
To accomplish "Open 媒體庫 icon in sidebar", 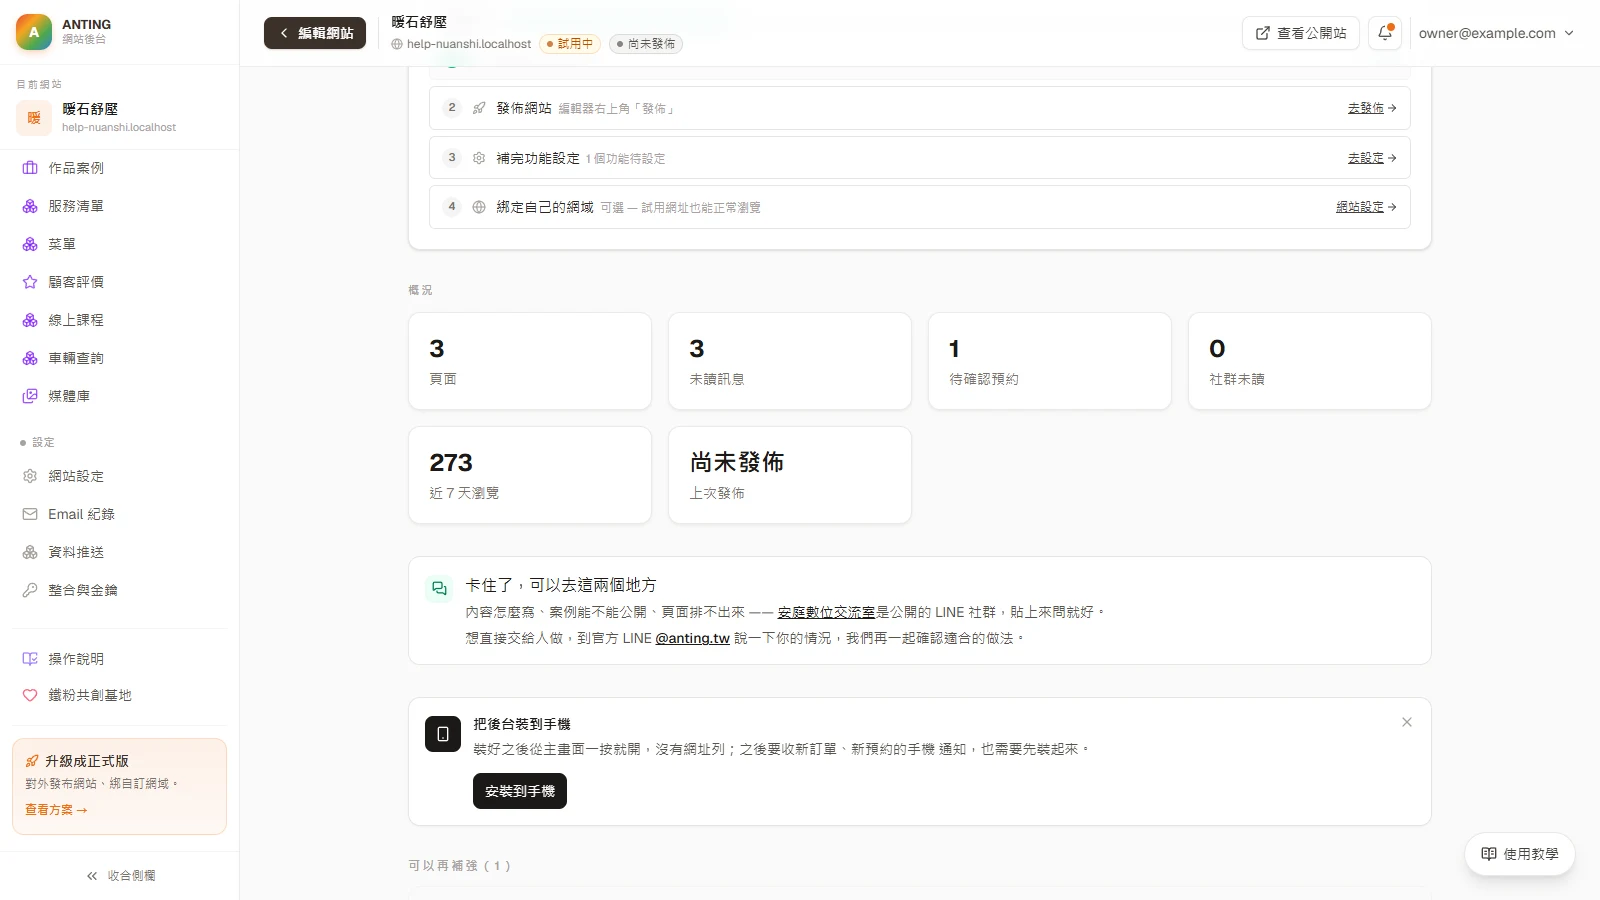I will coord(30,396).
